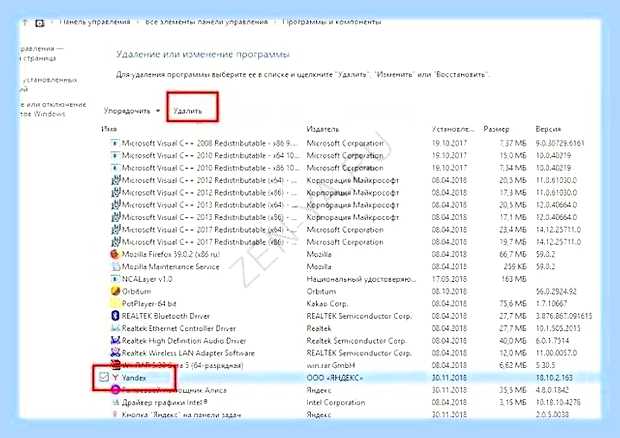Click Mozilla Firefox 59.0.2 program icon
Screen dimensions: 620x438
(x=115, y=254)
